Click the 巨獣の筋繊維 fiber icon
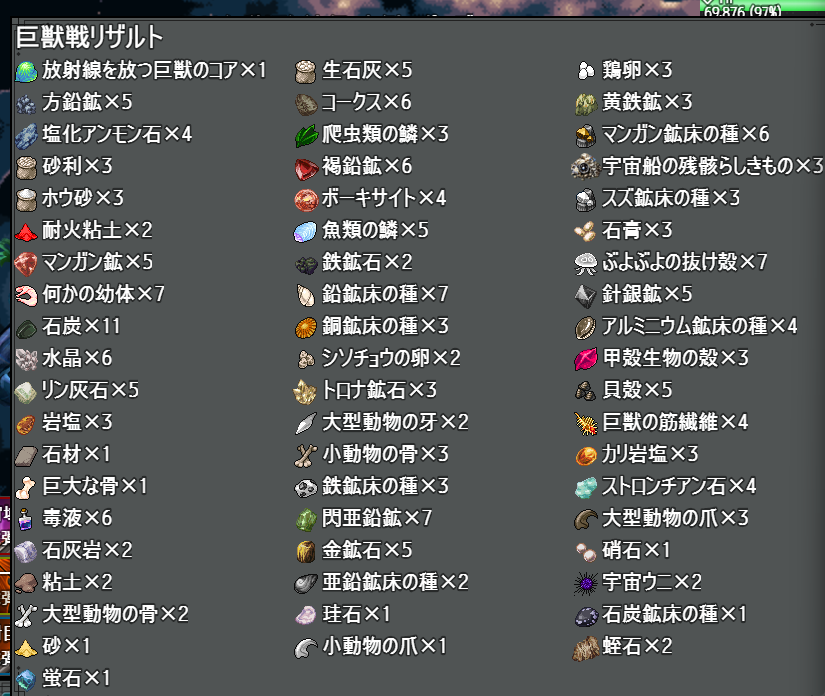The height and width of the screenshot is (696, 825). click(x=586, y=423)
